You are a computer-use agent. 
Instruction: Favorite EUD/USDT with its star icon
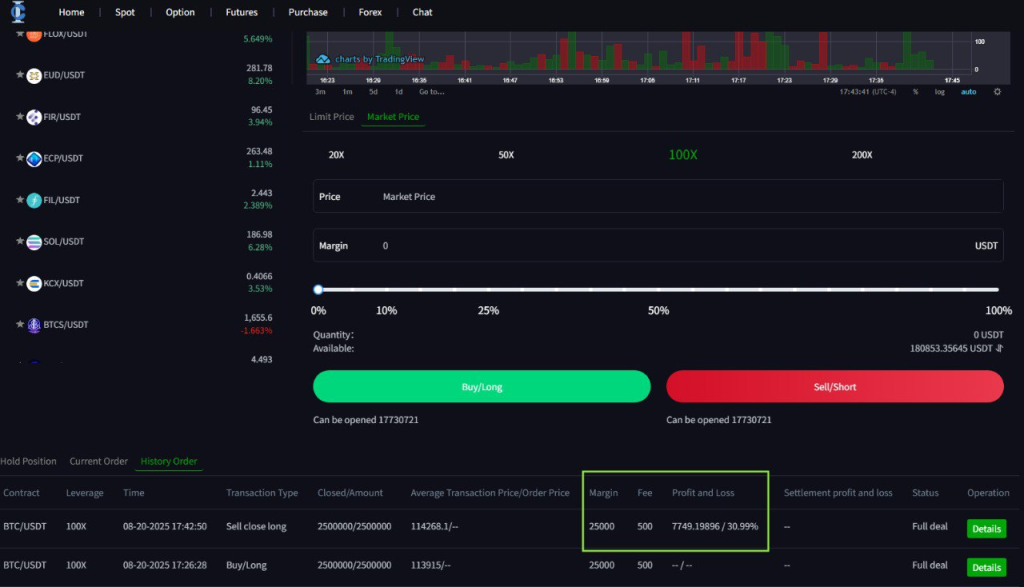[20, 76]
